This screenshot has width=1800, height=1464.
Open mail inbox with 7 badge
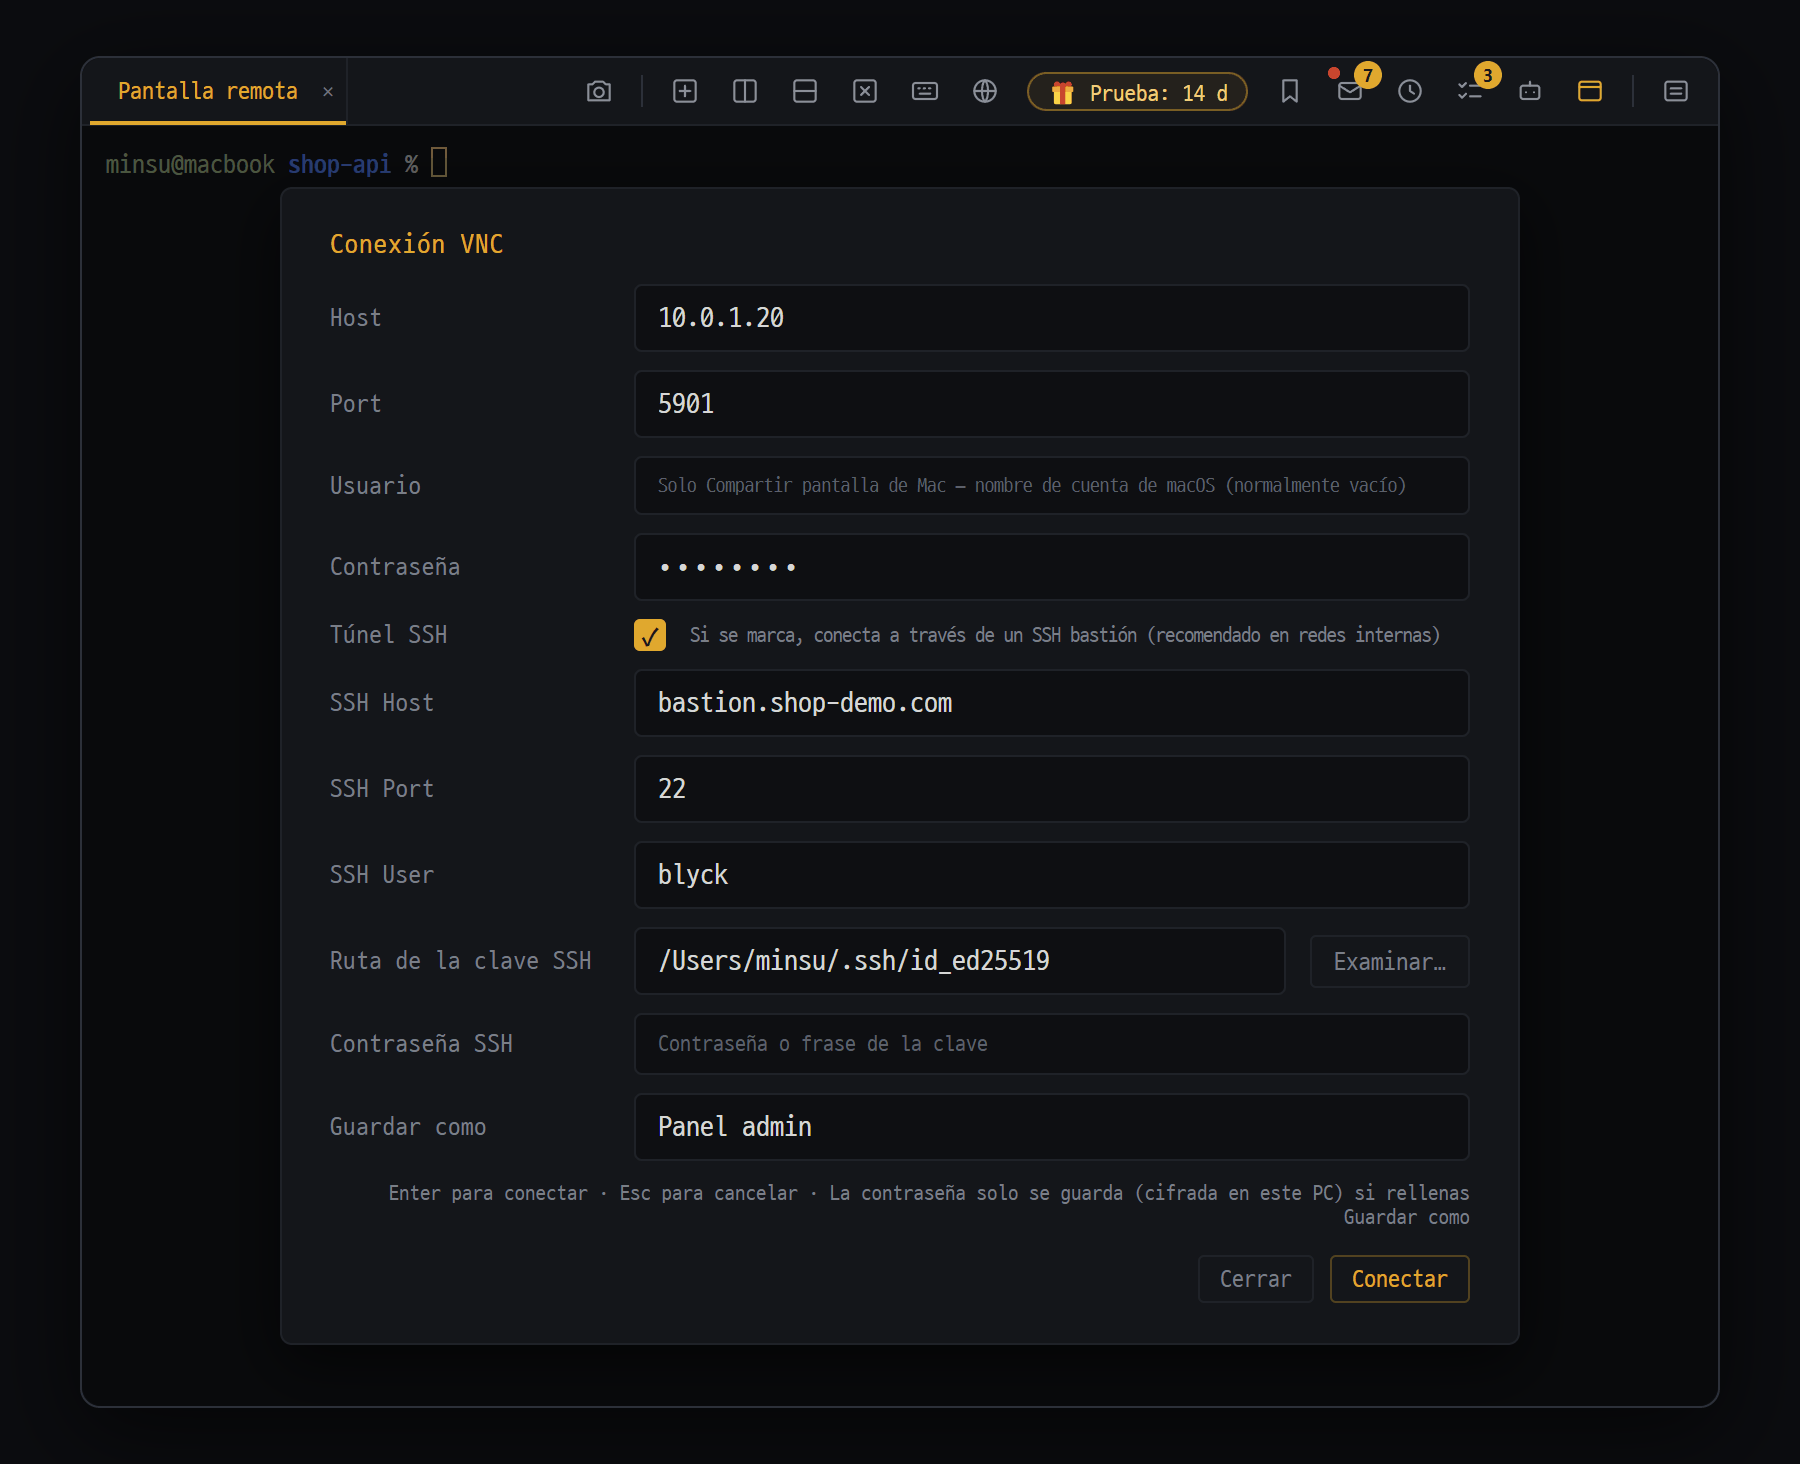coord(1350,92)
